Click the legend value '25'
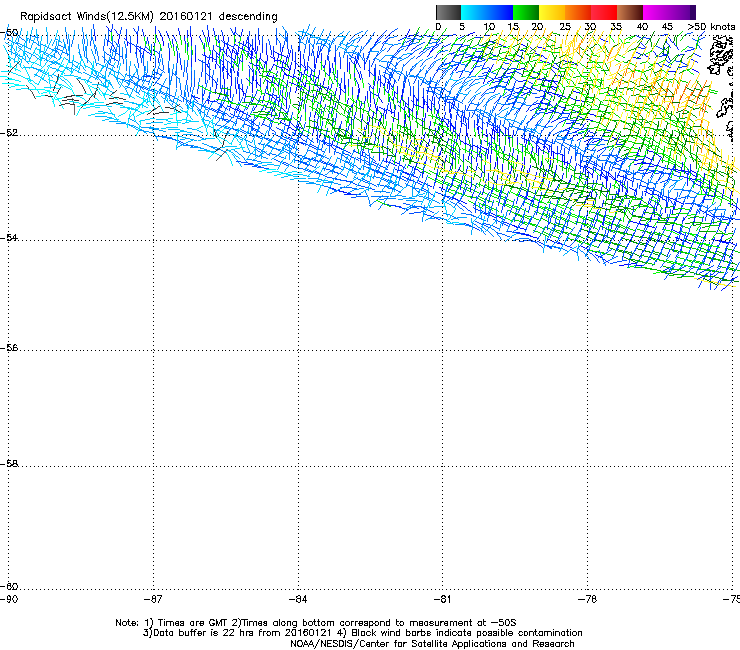The image size is (740, 650). pyautogui.click(x=565, y=27)
